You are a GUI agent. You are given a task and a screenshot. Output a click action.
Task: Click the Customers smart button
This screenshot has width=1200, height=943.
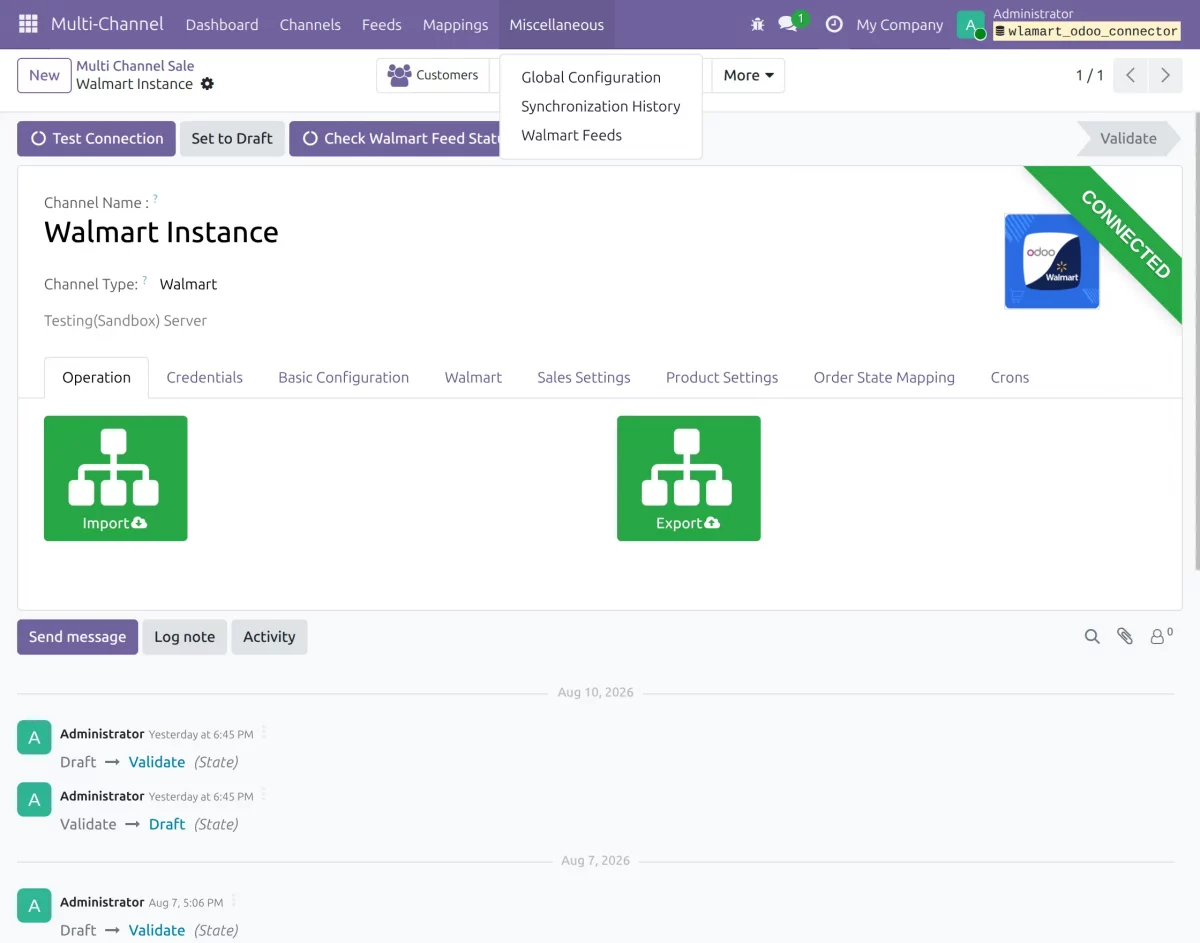click(433, 75)
